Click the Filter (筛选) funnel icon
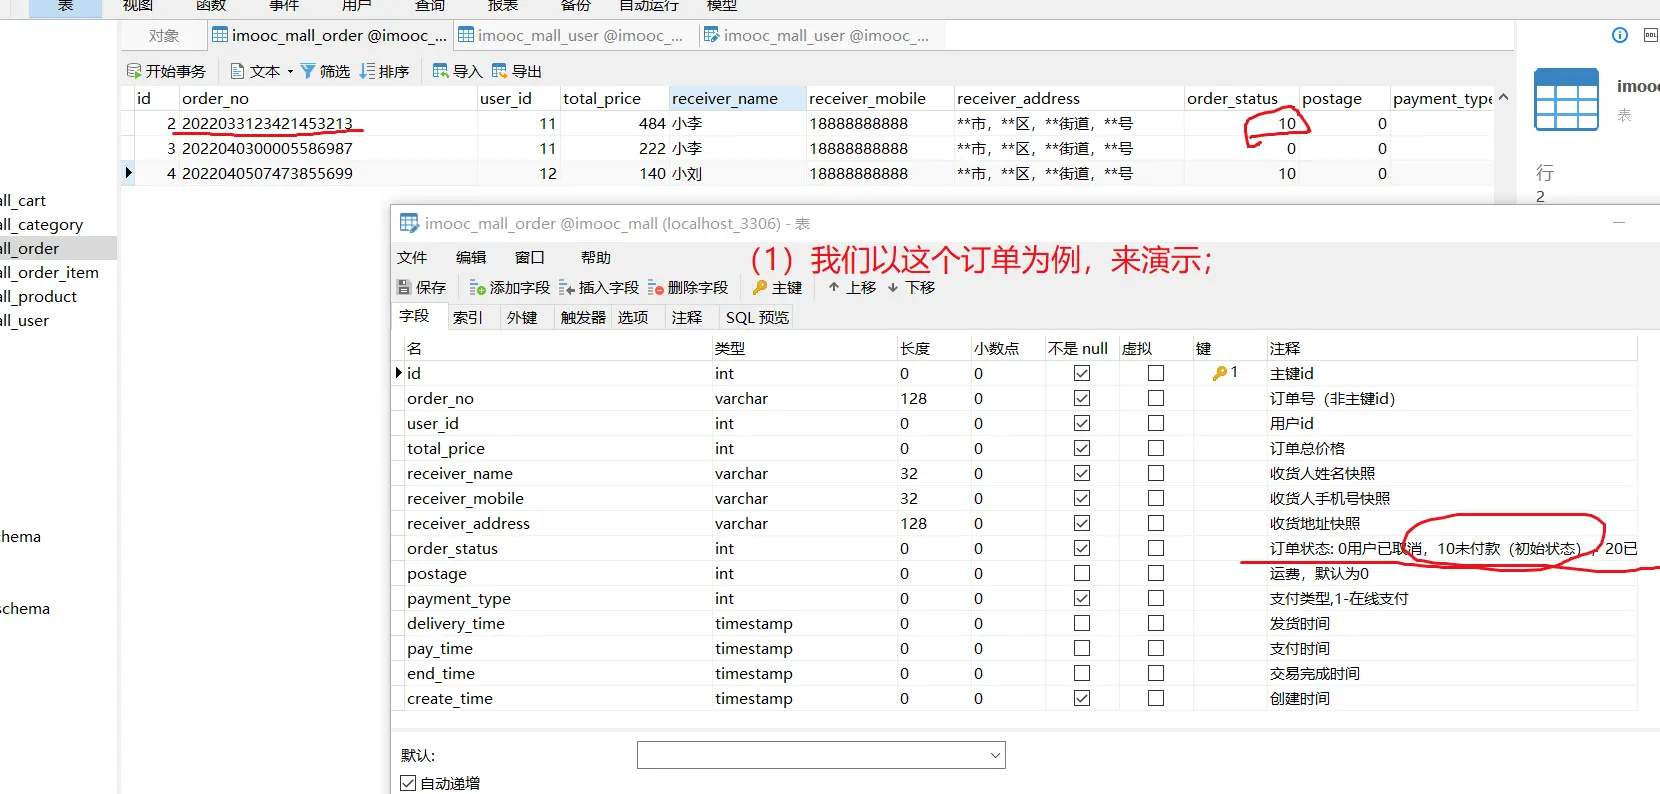This screenshot has width=1660, height=794. click(308, 71)
